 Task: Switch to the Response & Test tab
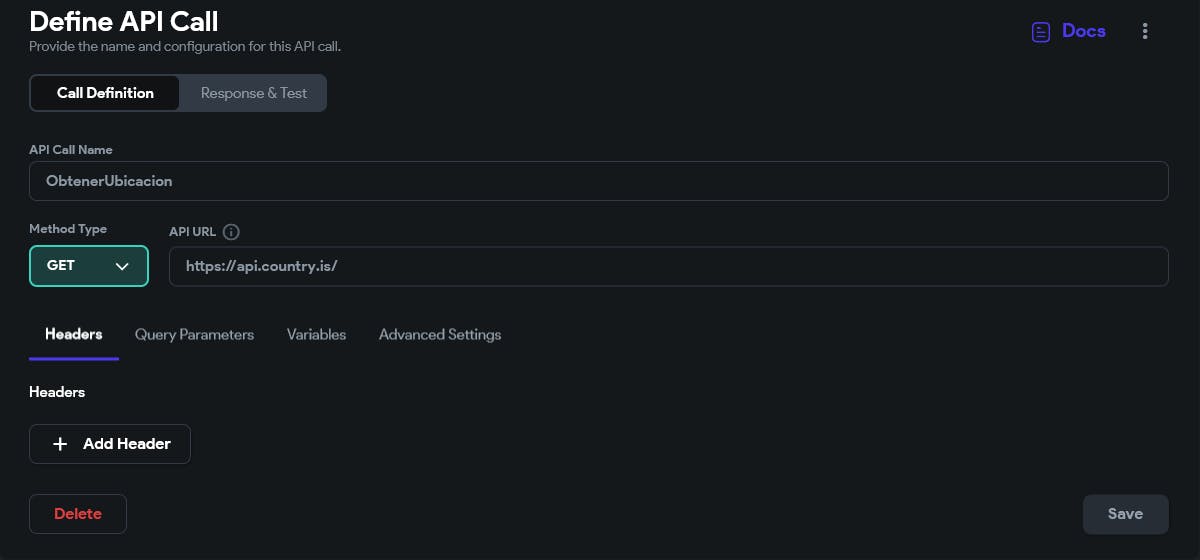coord(254,93)
